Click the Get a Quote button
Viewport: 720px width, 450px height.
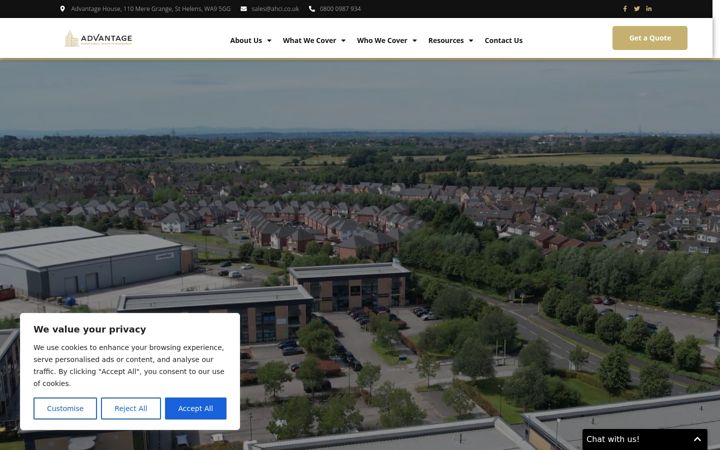coord(650,38)
